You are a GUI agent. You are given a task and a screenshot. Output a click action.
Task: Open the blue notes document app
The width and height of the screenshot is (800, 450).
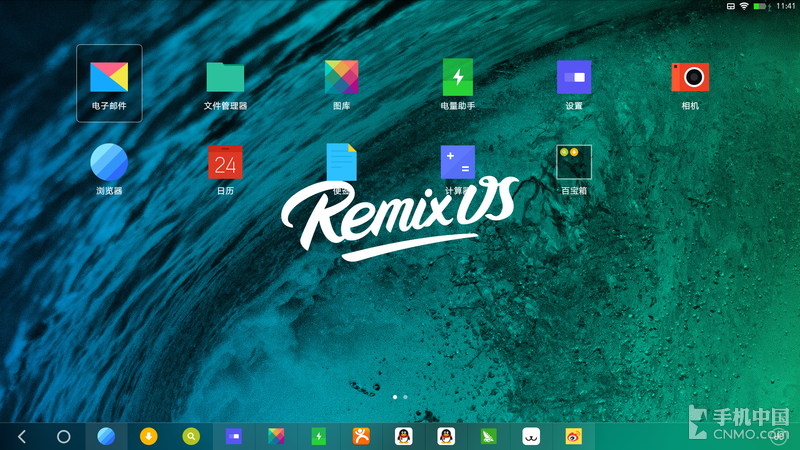[341, 162]
